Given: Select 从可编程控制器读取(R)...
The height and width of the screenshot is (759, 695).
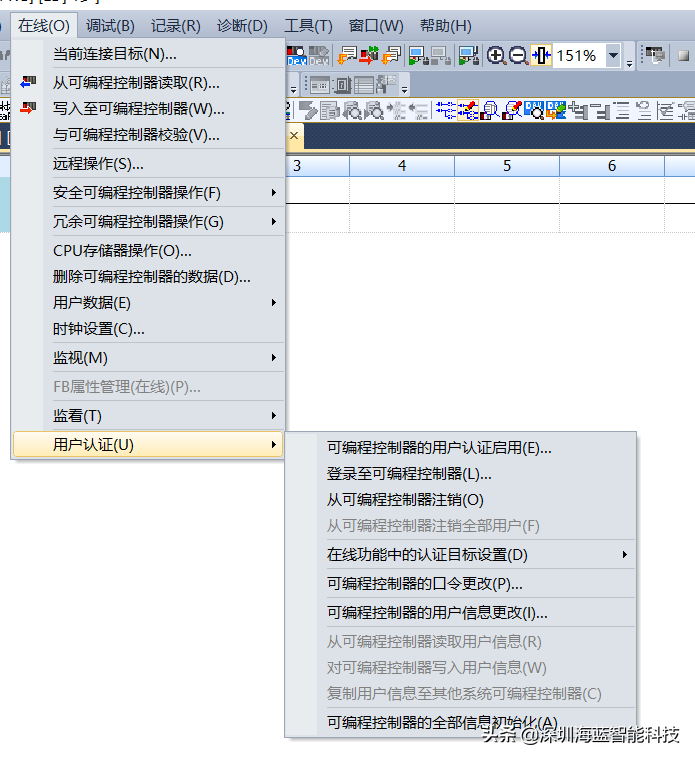Looking at the screenshot, I should click(149, 83).
